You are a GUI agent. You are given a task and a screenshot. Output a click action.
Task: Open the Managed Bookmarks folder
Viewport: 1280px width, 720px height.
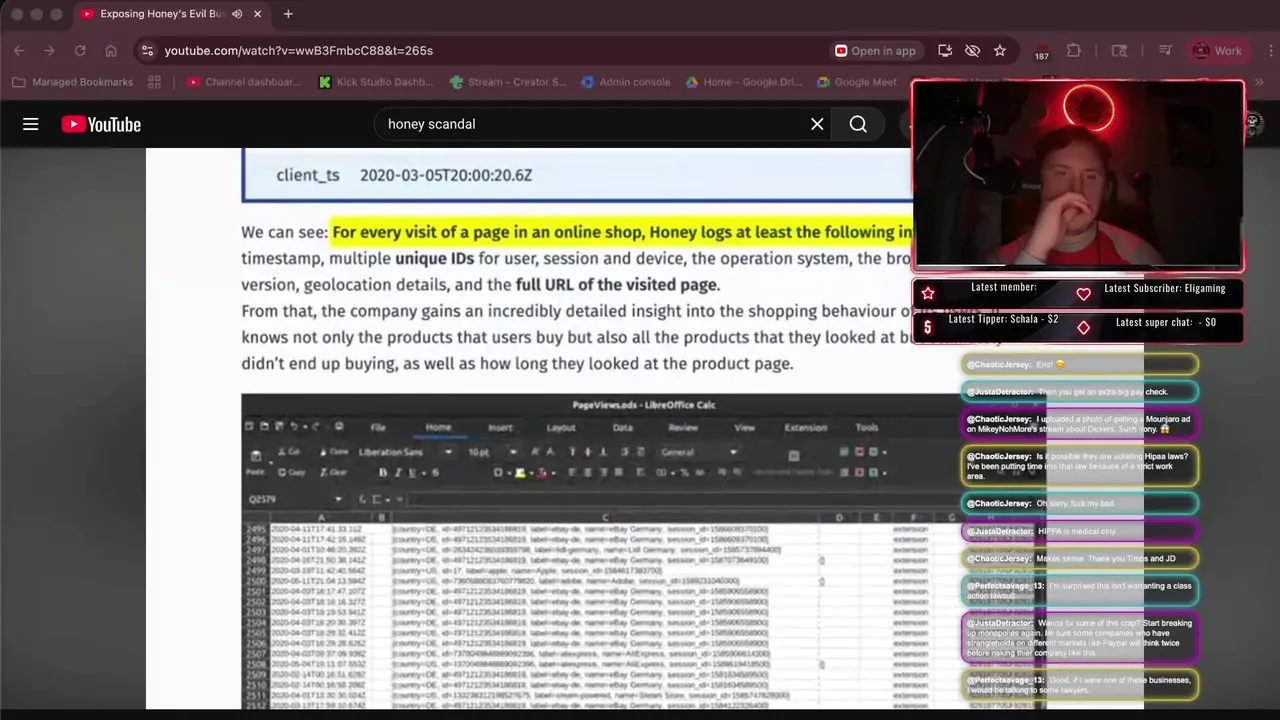coord(72,82)
